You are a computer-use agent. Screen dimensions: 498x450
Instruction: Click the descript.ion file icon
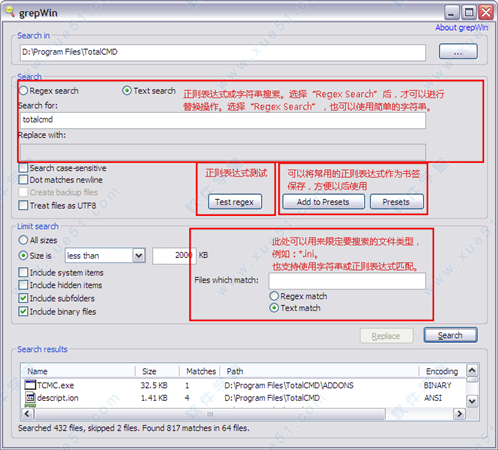pos(30,397)
